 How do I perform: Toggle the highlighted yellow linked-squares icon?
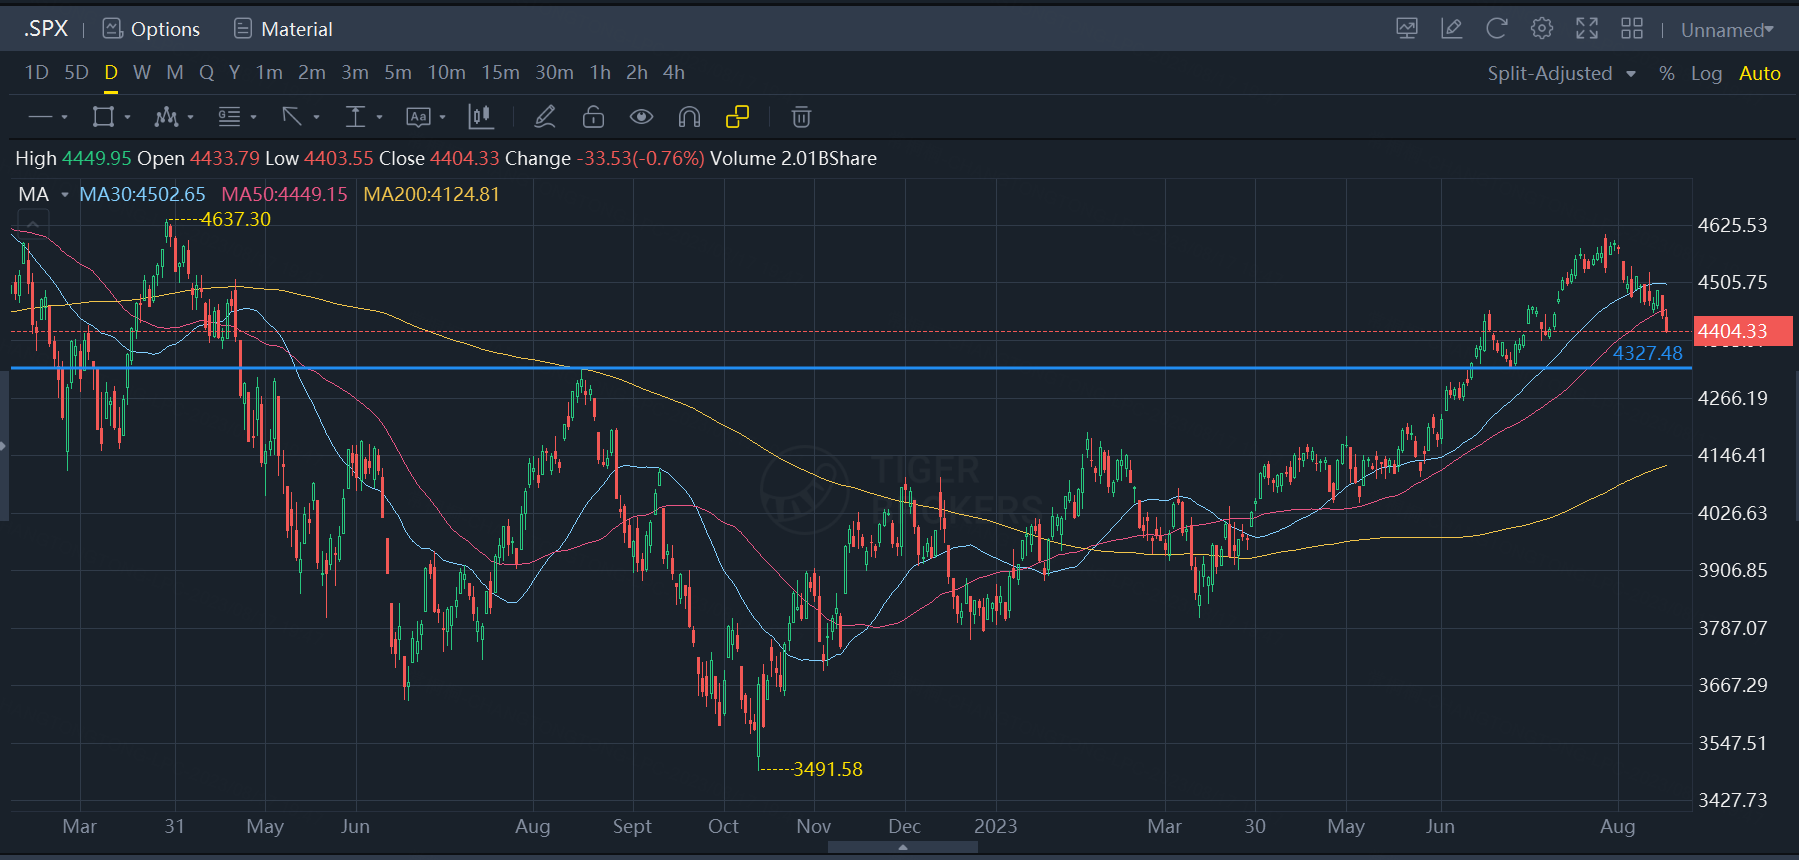coord(737,117)
